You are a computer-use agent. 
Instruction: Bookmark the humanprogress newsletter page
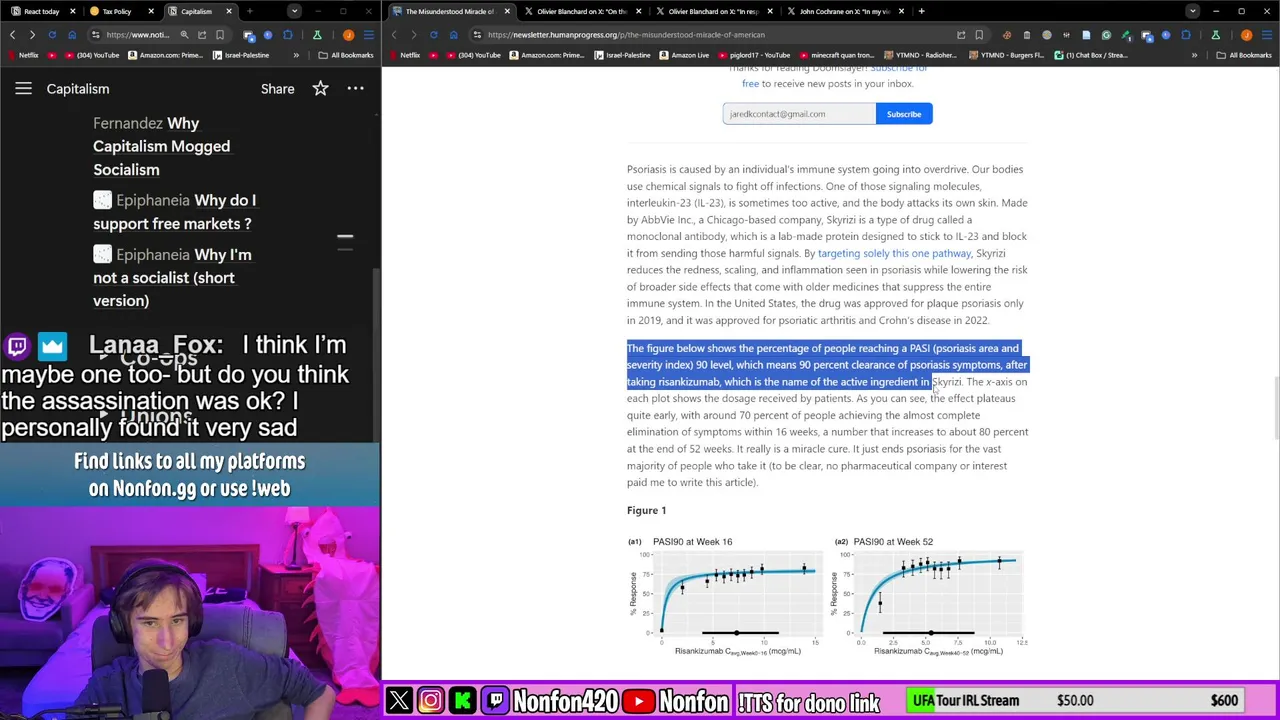(x=979, y=35)
